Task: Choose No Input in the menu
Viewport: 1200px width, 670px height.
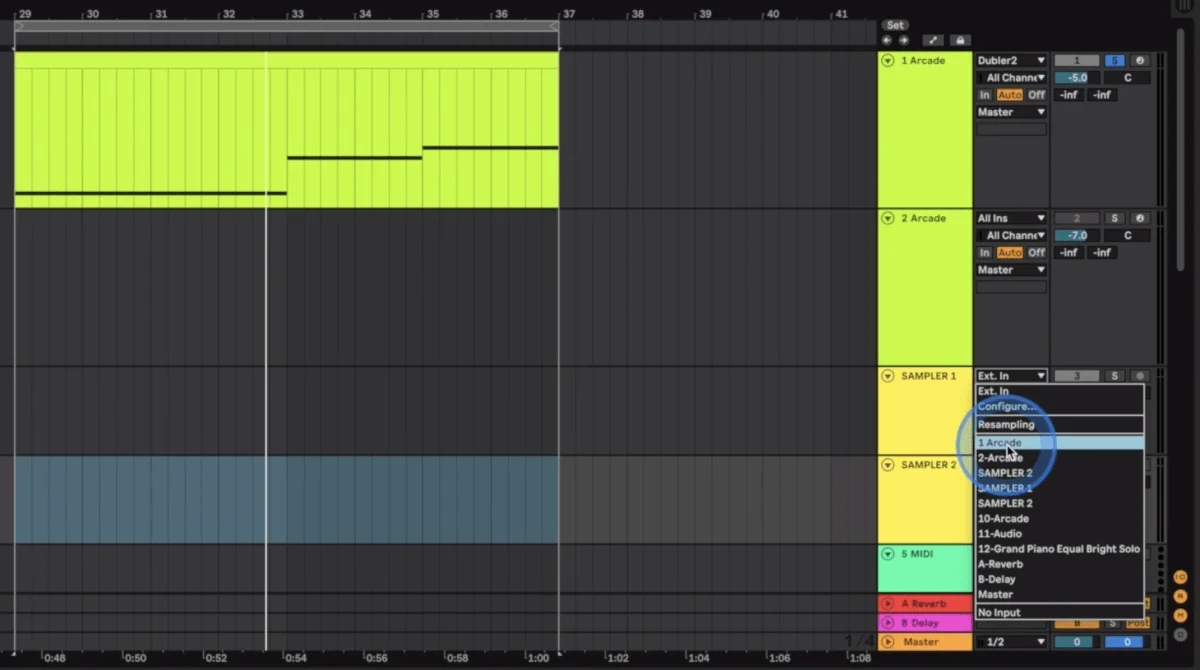Action: point(1059,612)
